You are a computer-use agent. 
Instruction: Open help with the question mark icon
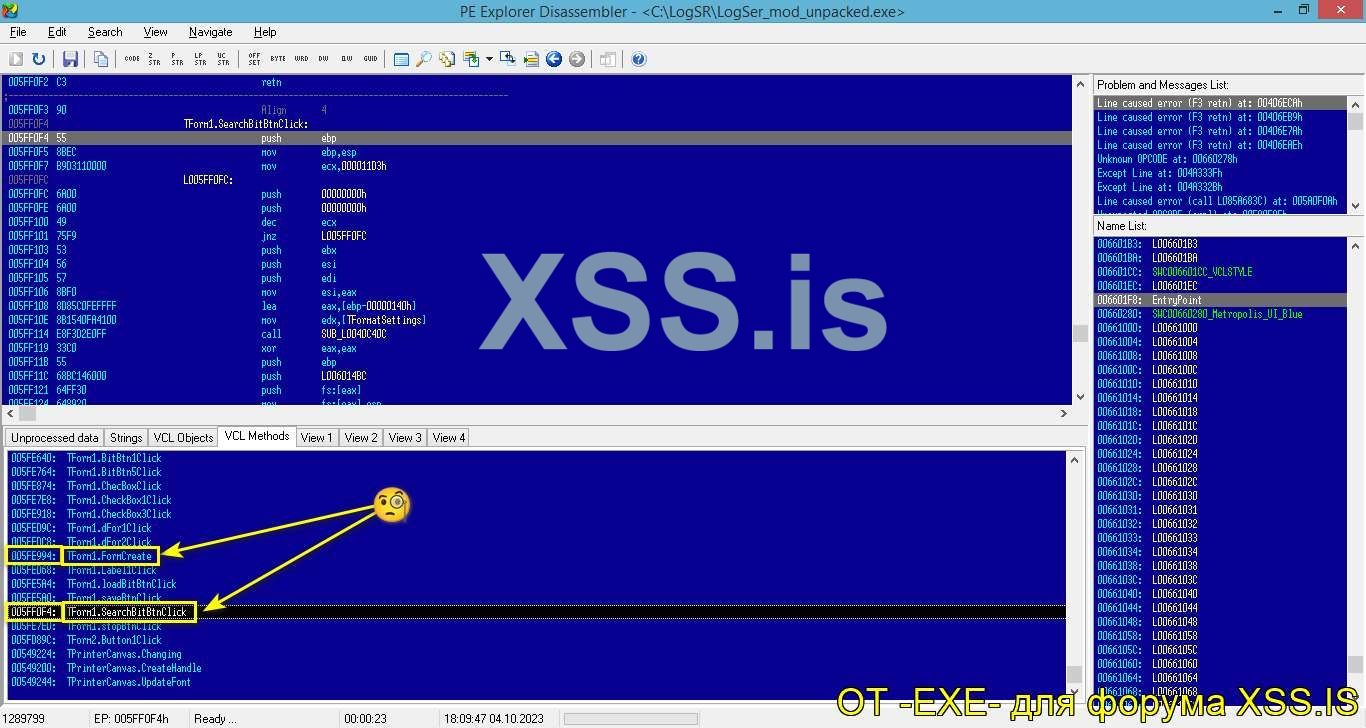[639, 59]
